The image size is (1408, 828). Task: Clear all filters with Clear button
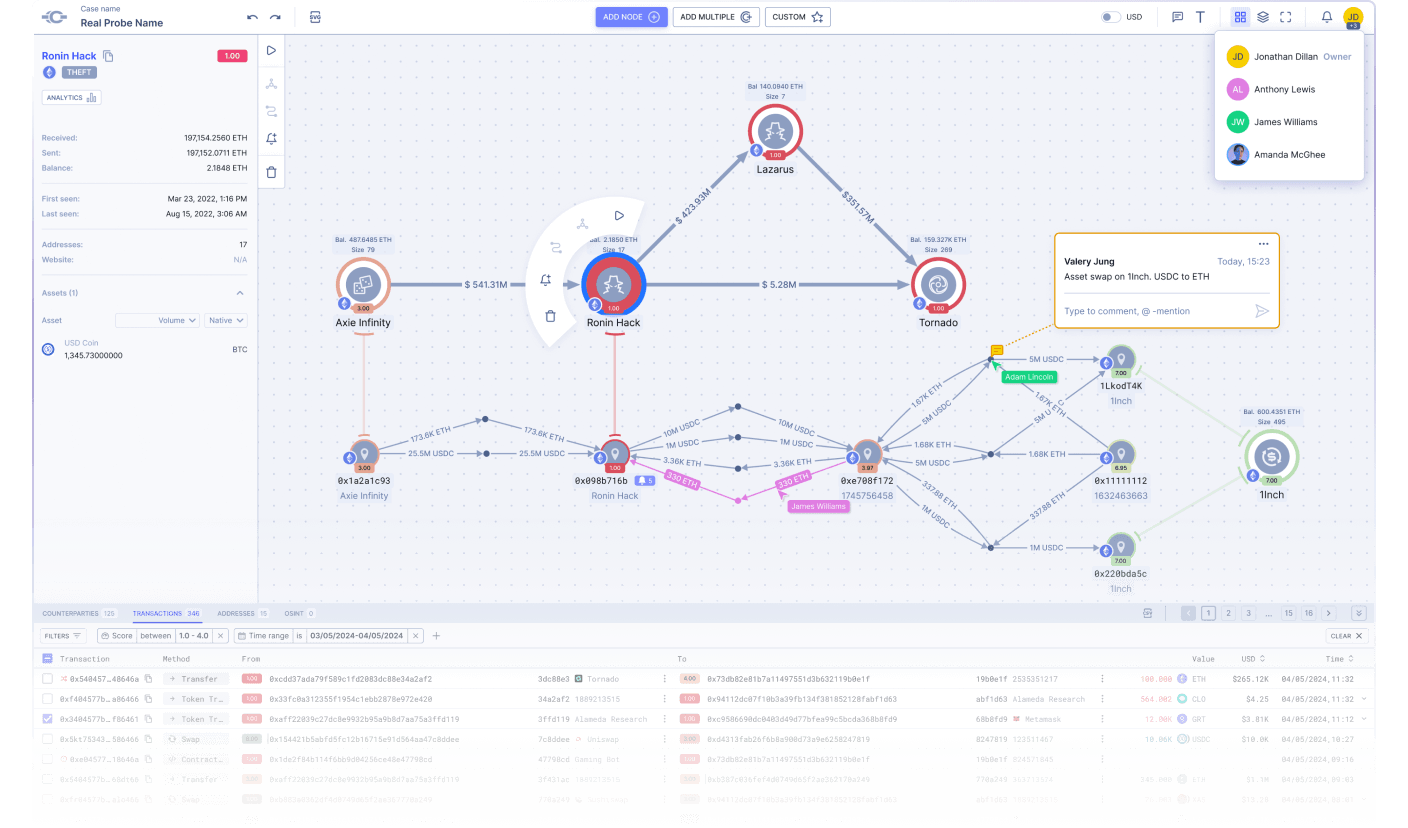(x=1346, y=636)
